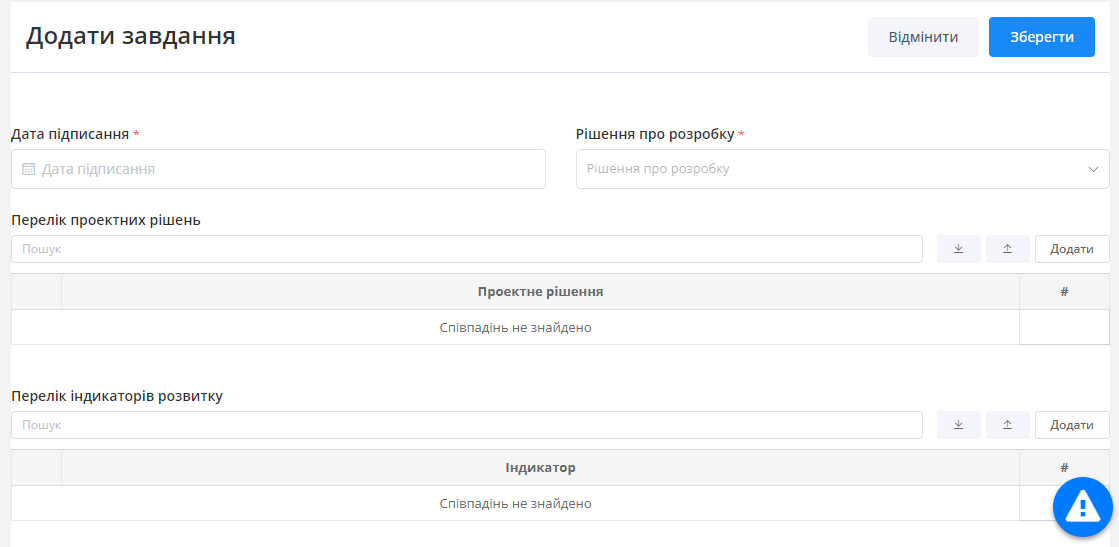The width and height of the screenshot is (1119, 547).
Task: Click the blank first column header of indicators table
Action: click(x=36, y=468)
